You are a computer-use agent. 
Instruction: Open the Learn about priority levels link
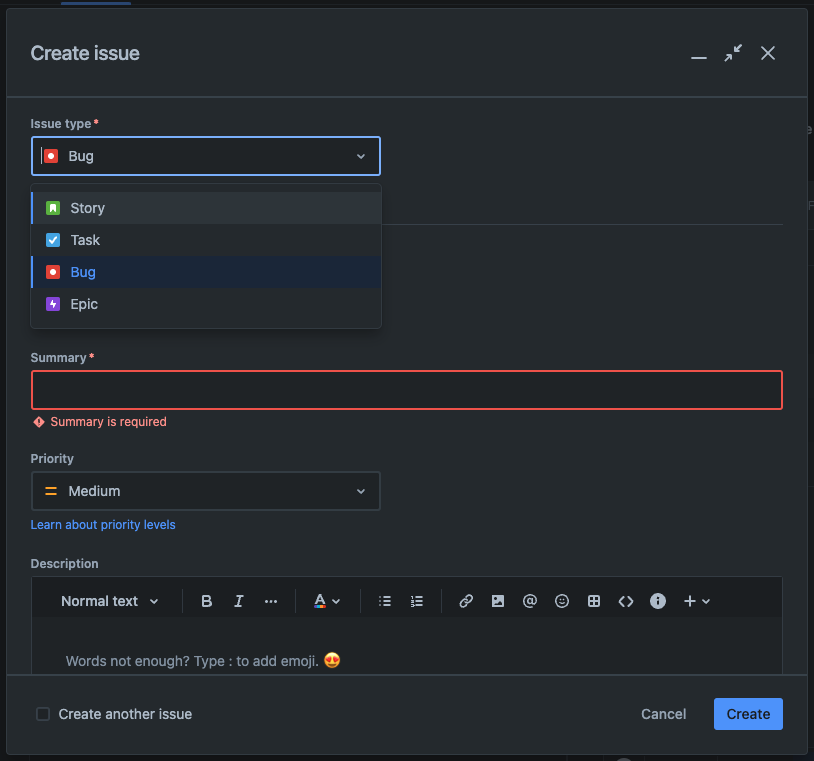coord(103,524)
